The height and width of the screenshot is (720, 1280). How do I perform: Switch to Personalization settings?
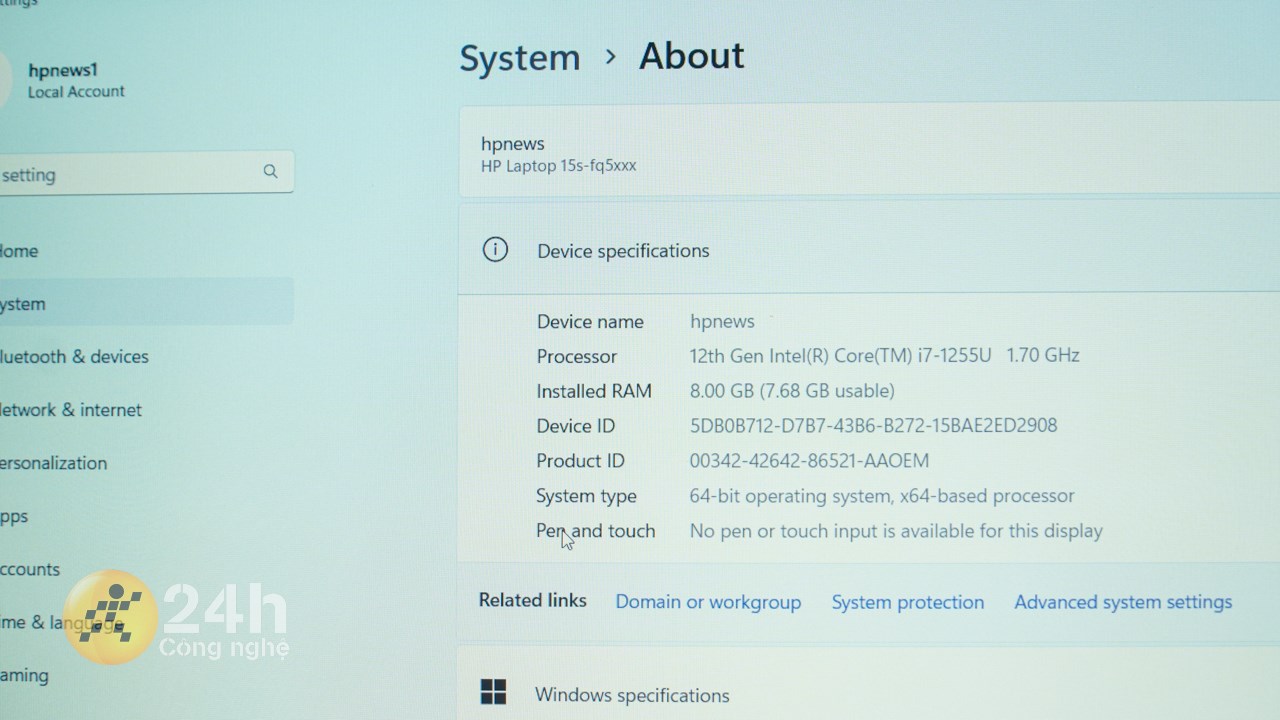(53, 463)
